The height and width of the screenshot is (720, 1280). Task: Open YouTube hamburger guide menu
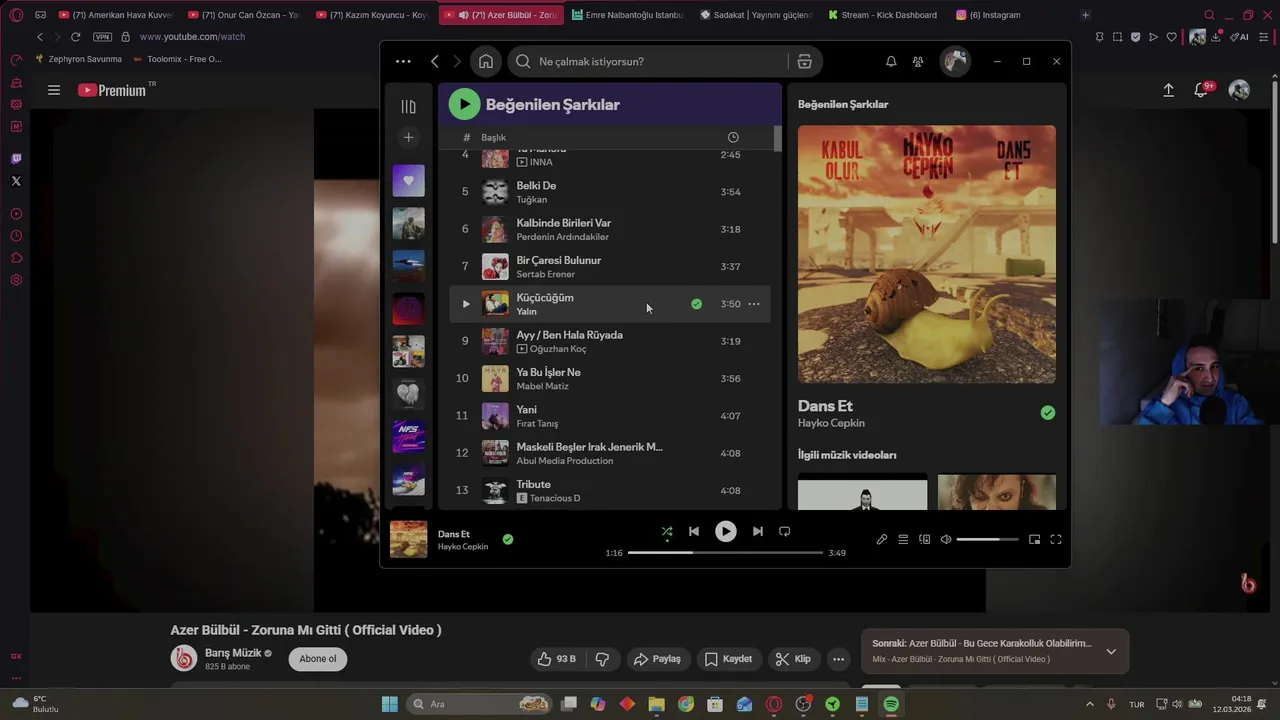click(54, 90)
